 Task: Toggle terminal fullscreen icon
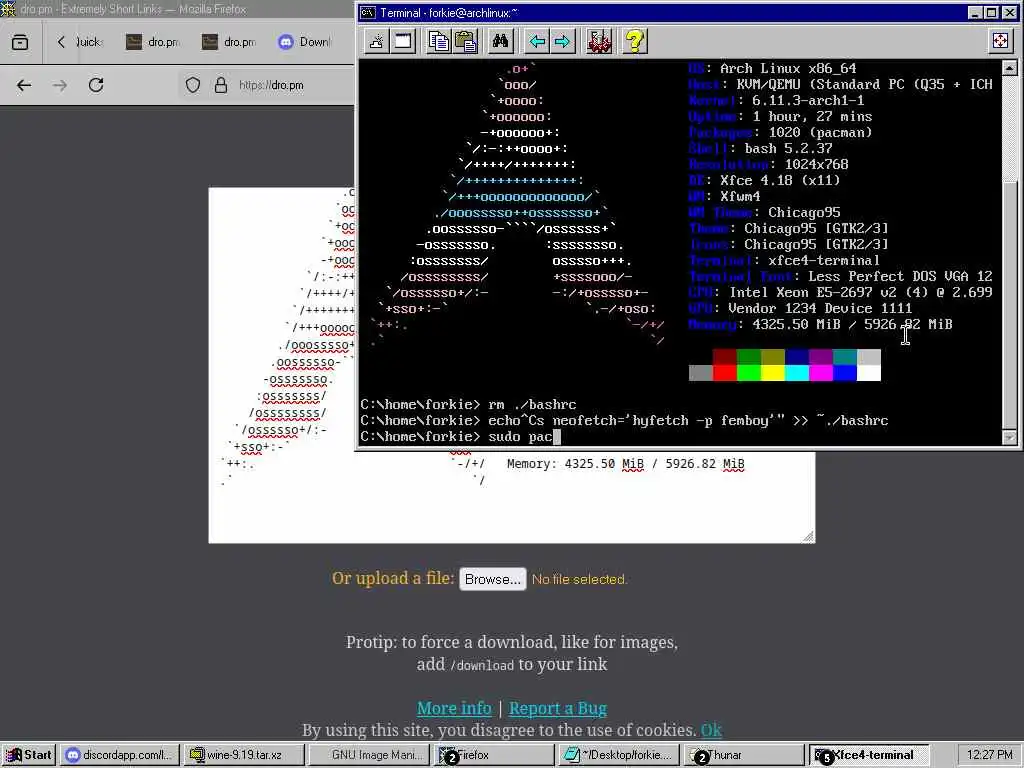tap(1000, 41)
